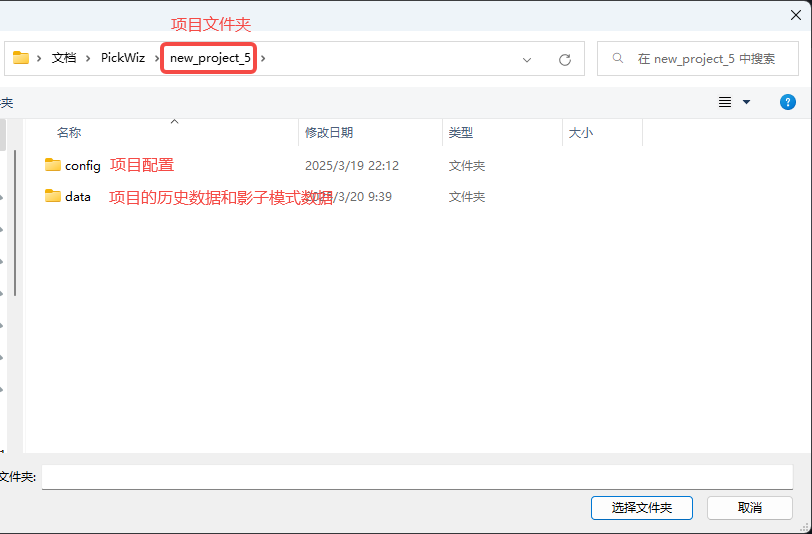Screen dimensions: 812x534
Task: Click the search box for new_project_5
Action: tap(710, 59)
